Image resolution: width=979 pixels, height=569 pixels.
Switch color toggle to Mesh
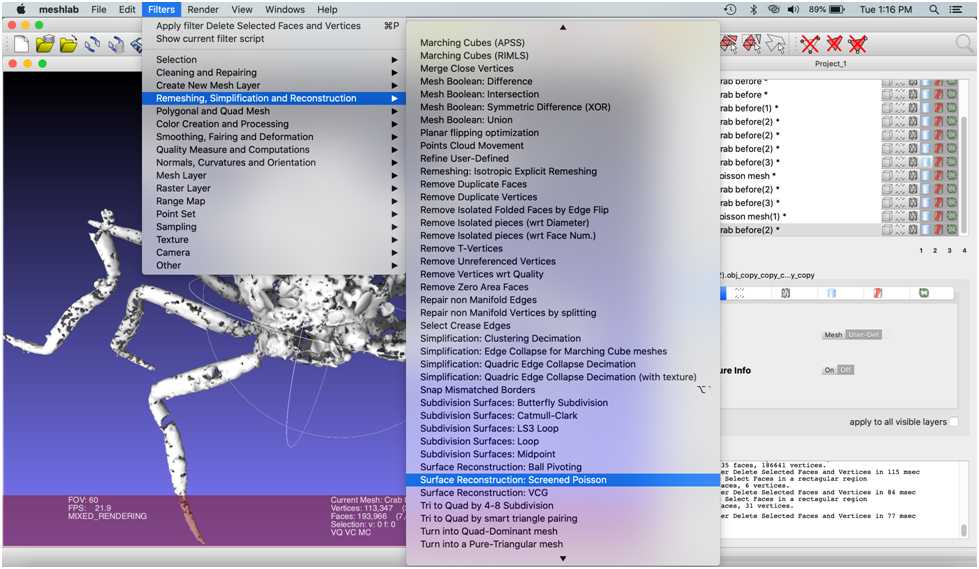point(833,335)
